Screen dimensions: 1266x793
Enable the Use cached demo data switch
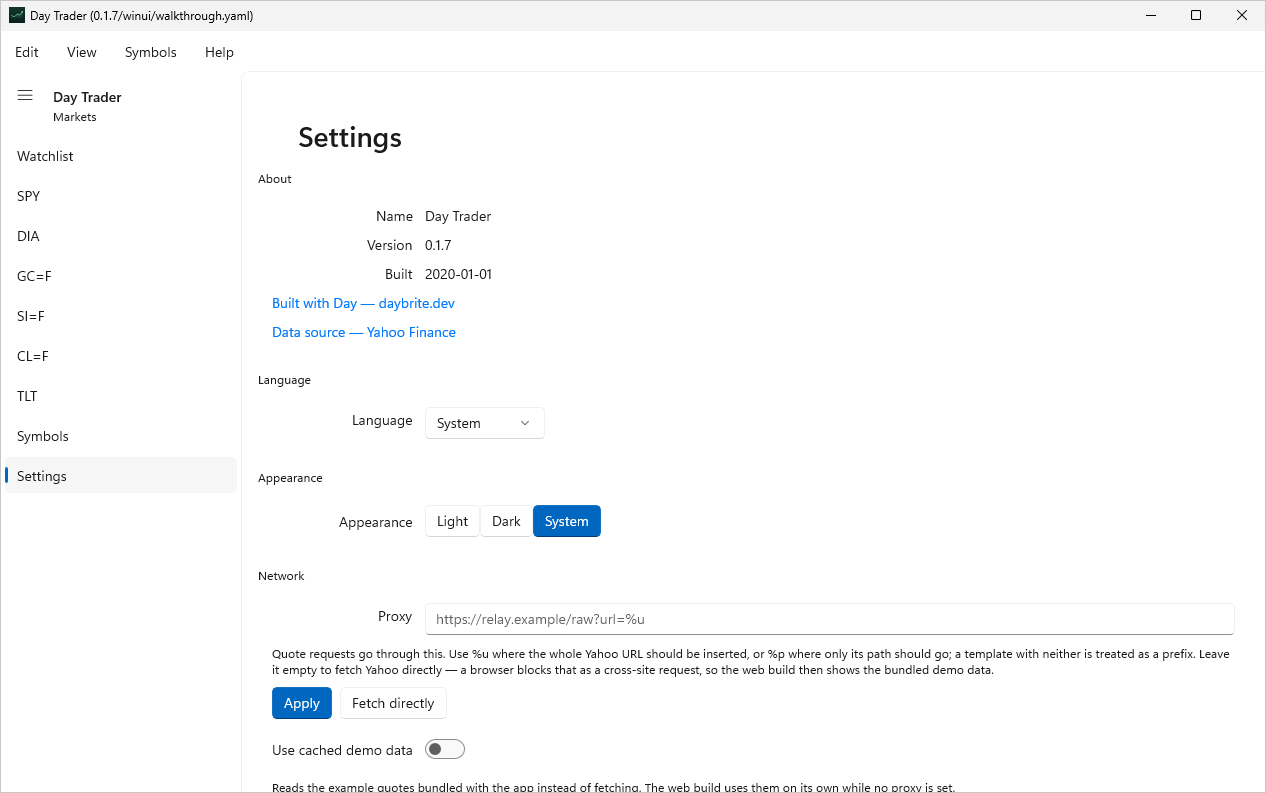(x=445, y=749)
